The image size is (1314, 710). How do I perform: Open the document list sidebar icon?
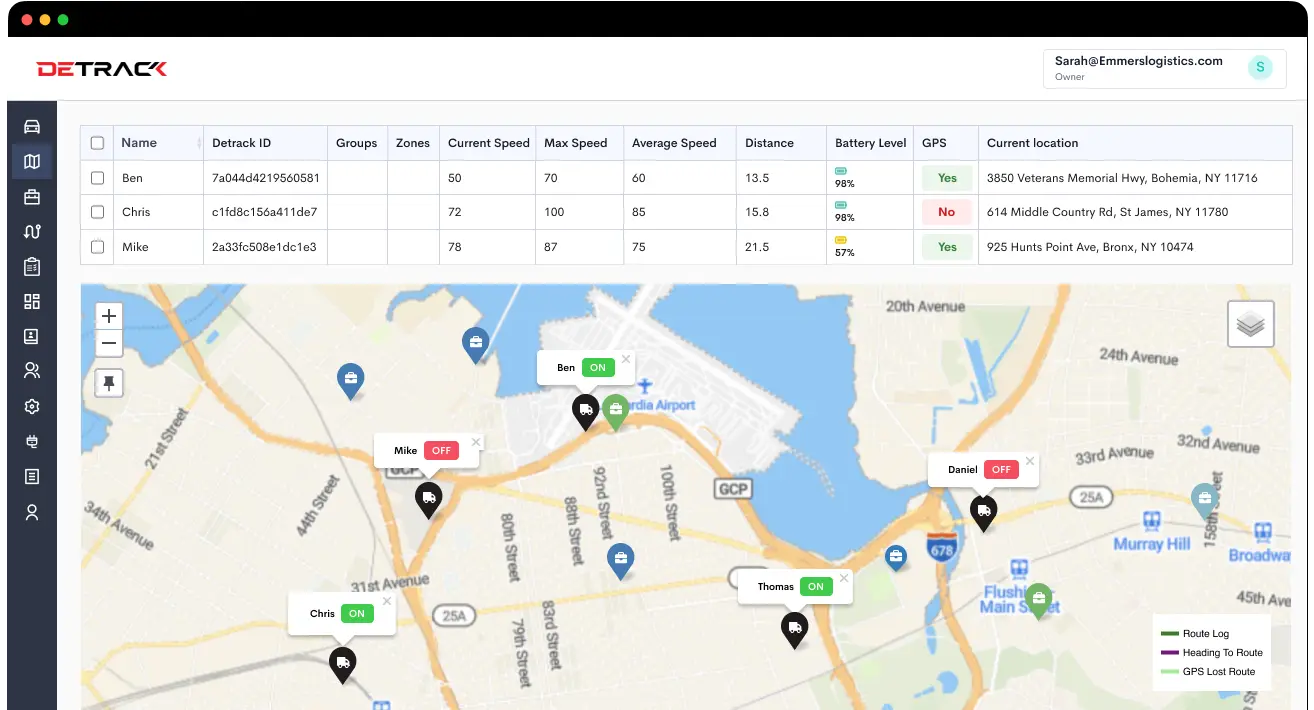[32, 476]
